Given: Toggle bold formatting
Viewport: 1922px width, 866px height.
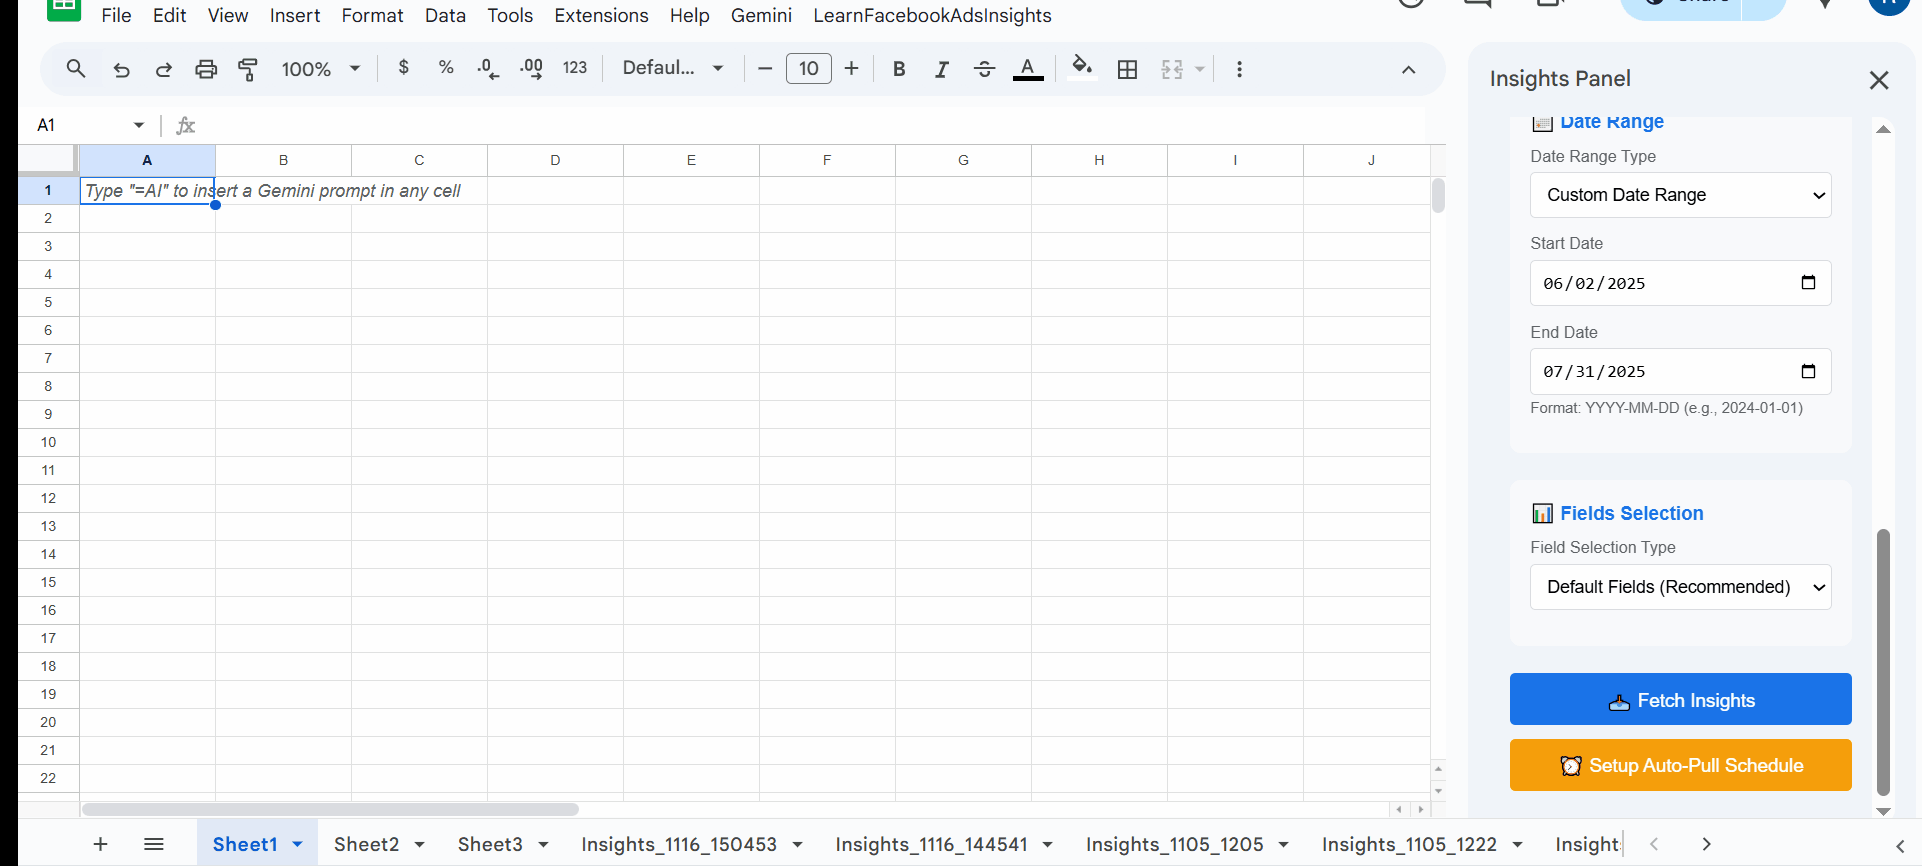Looking at the screenshot, I should [899, 69].
